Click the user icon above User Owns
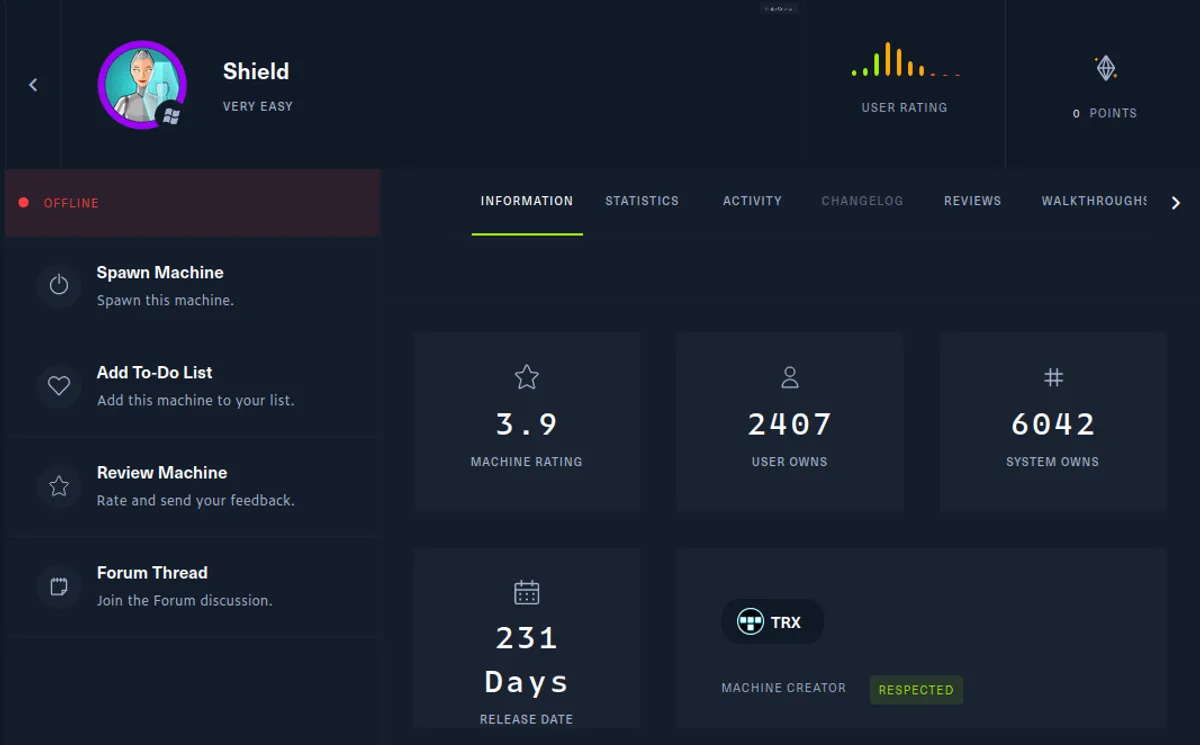The image size is (1200, 745). tap(790, 378)
